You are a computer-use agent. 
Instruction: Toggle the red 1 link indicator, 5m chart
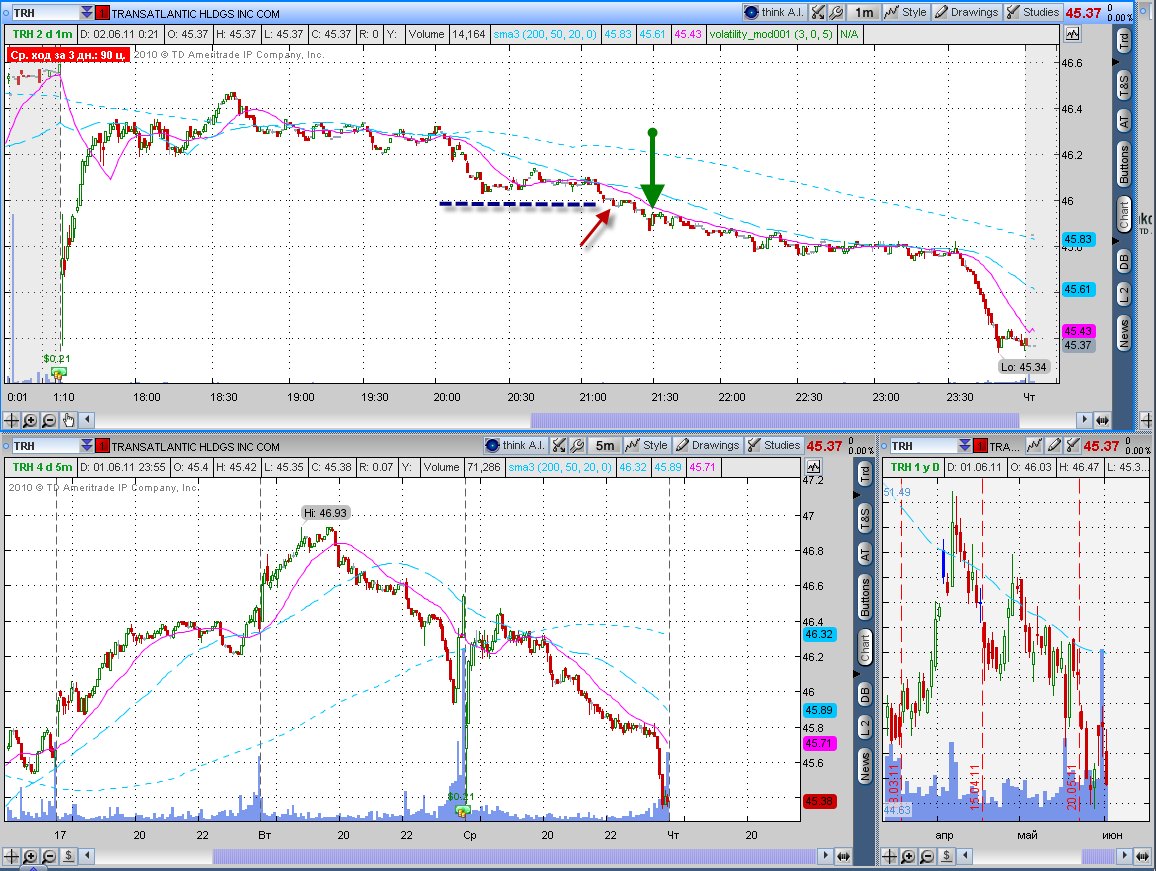(103, 446)
